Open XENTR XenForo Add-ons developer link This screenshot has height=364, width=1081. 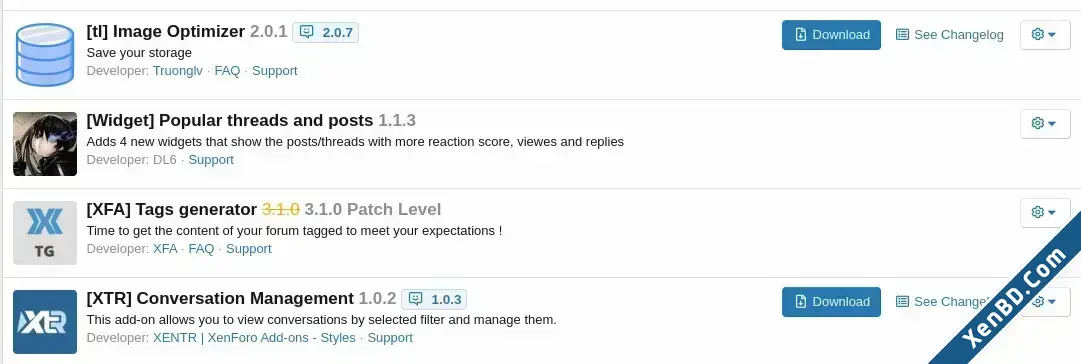[254, 337]
